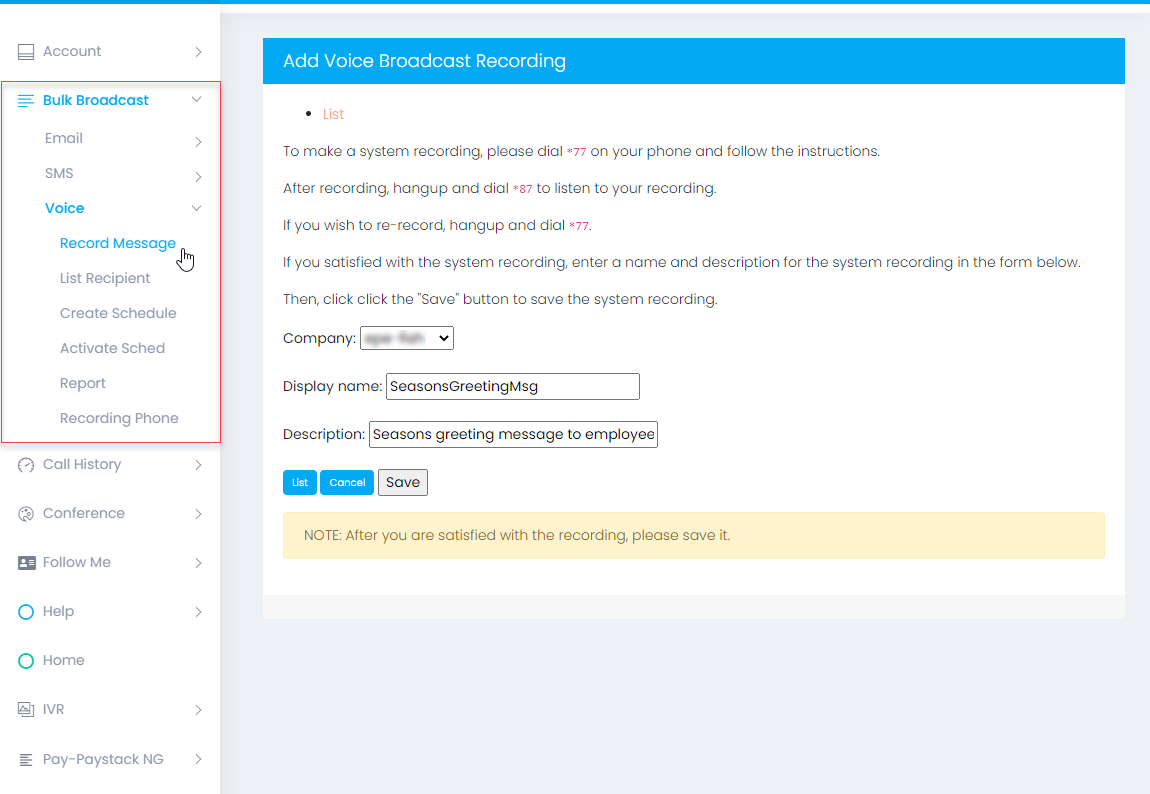The height and width of the screenshot is (794, 1150).
Task: Select Record Message in the sidebar
Action: 117,243
